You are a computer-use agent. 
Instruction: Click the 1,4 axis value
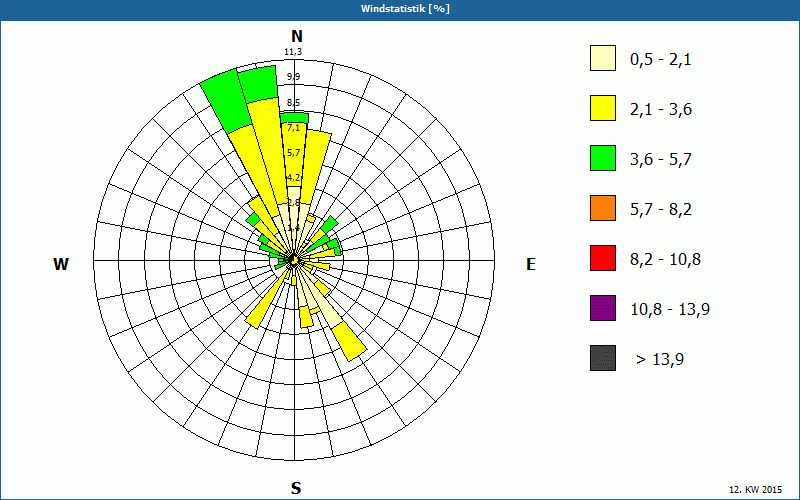[x=293, y=228]
